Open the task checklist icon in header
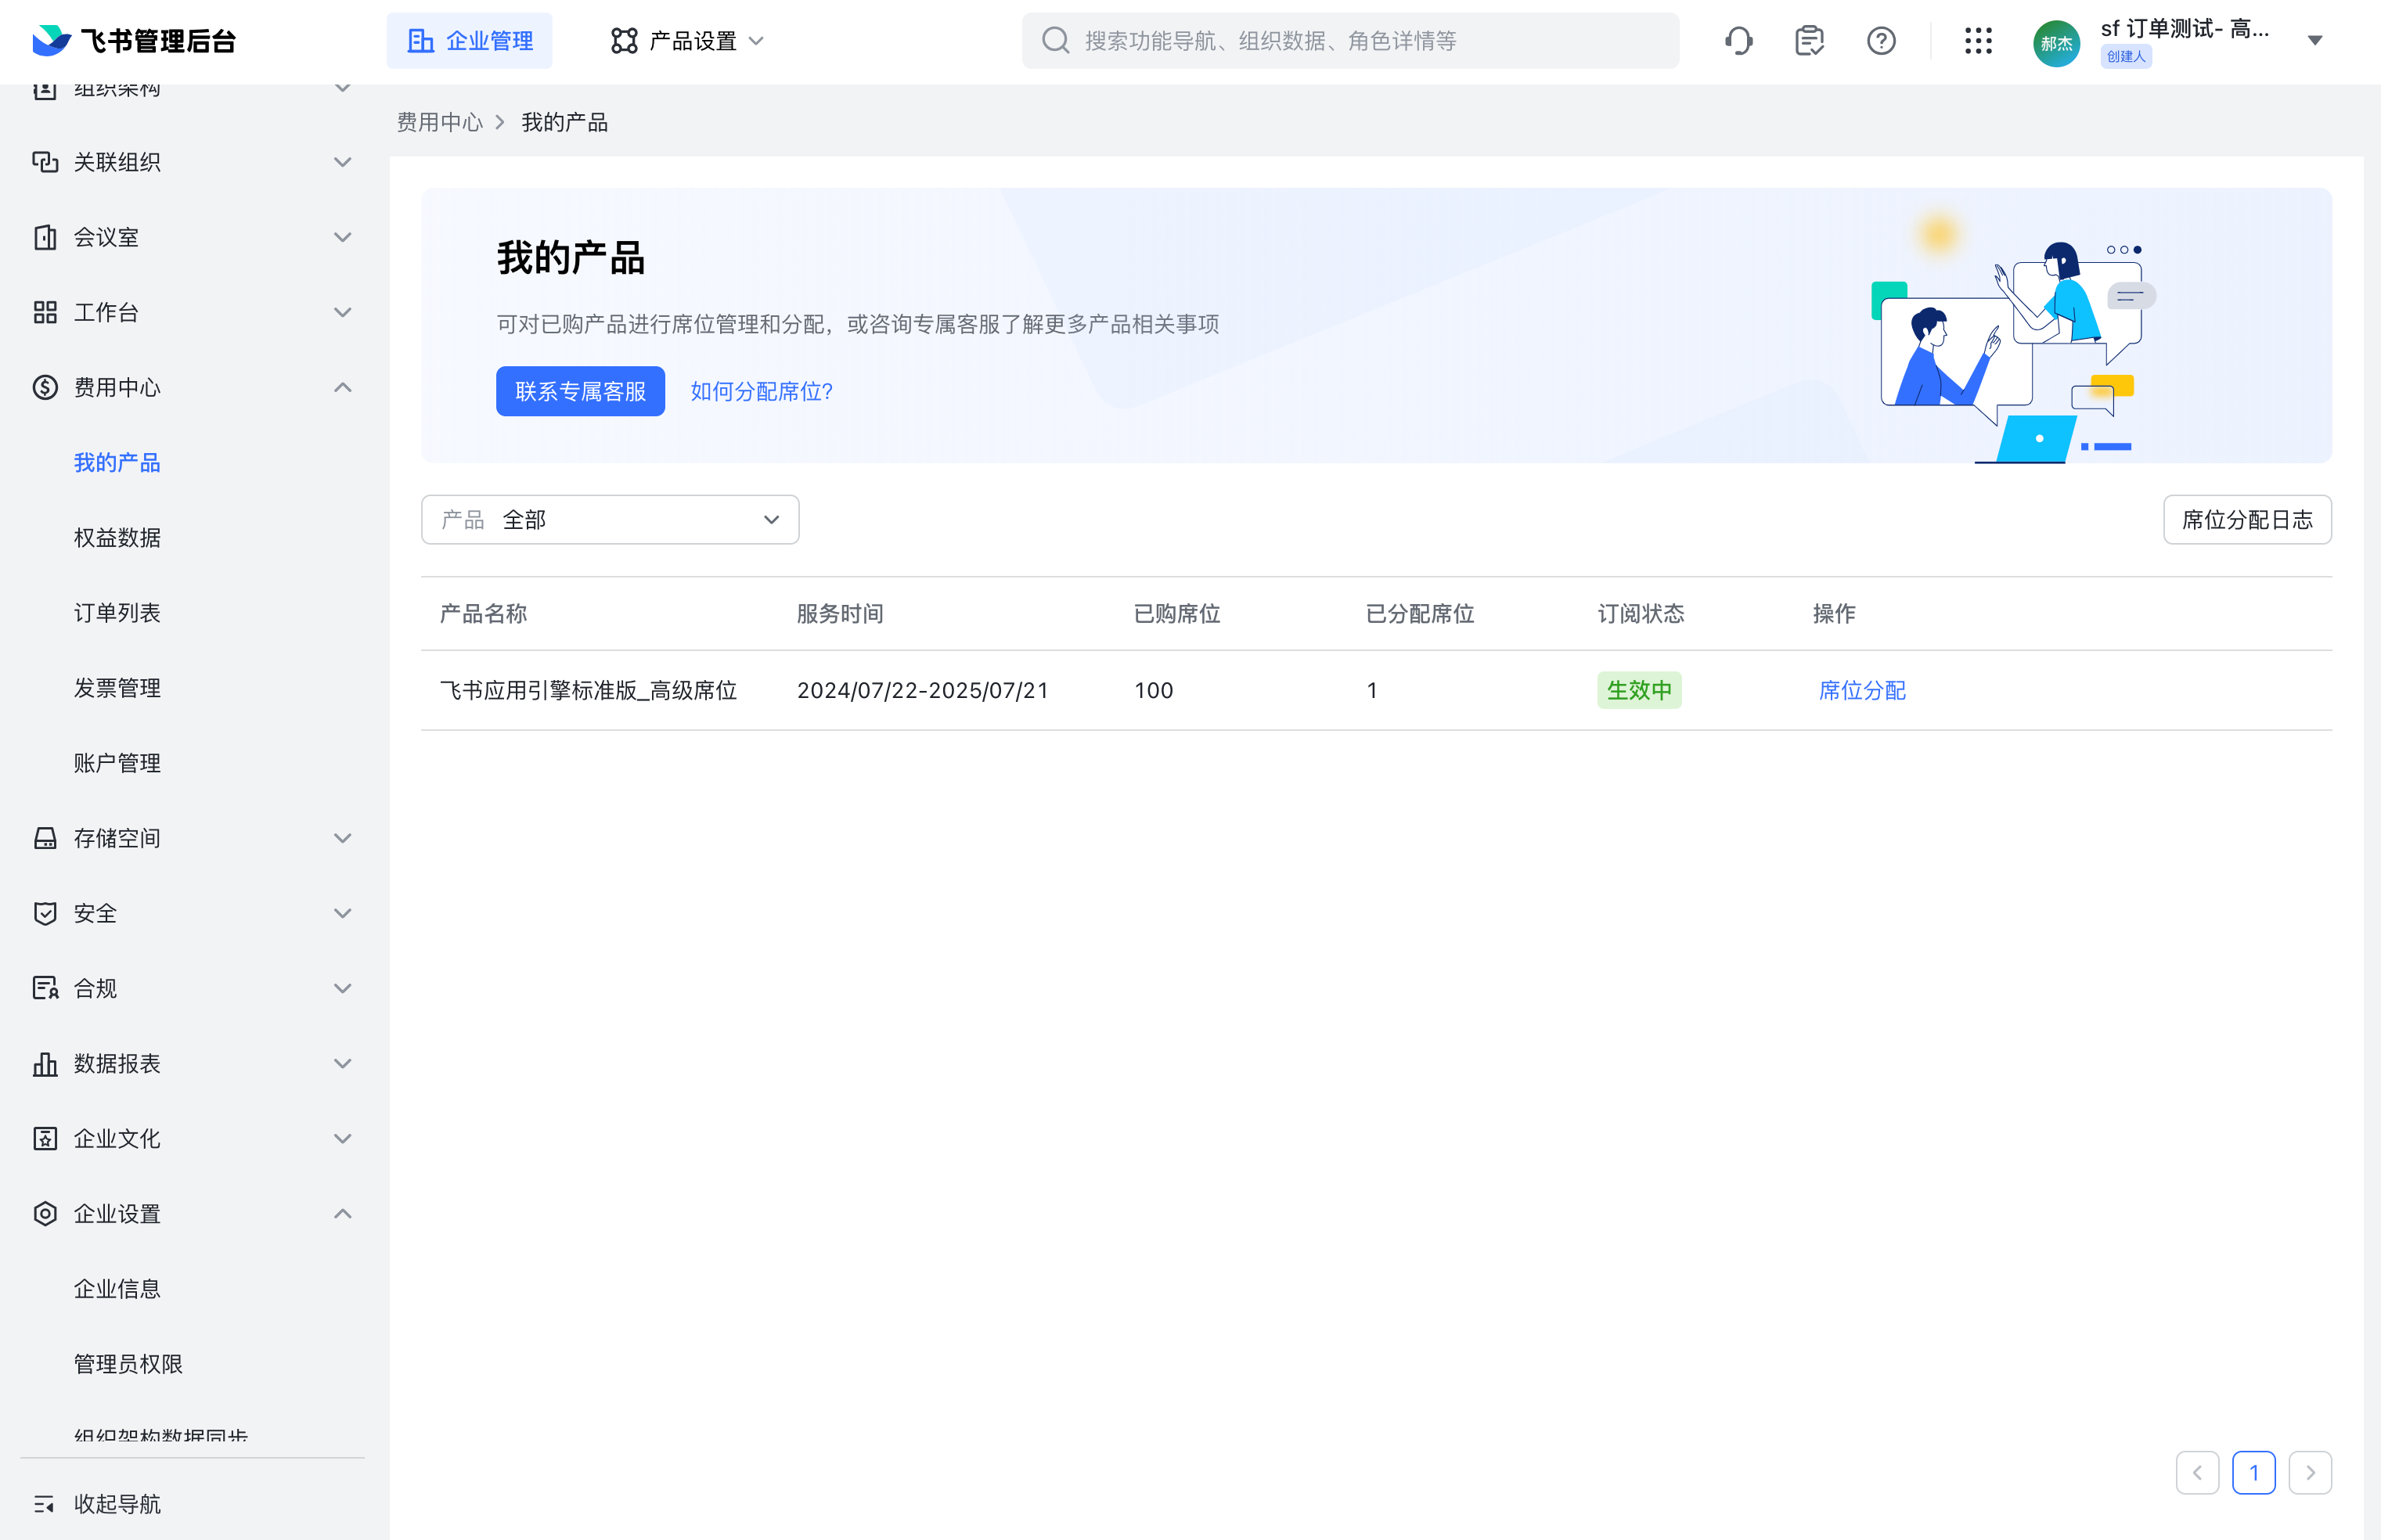2381x1540 pixels. 1810,41
